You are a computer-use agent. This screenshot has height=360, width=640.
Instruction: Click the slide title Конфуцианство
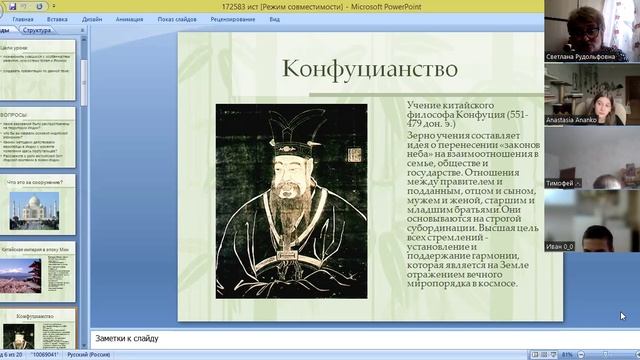pyautogui.click(x=370, y=69)
